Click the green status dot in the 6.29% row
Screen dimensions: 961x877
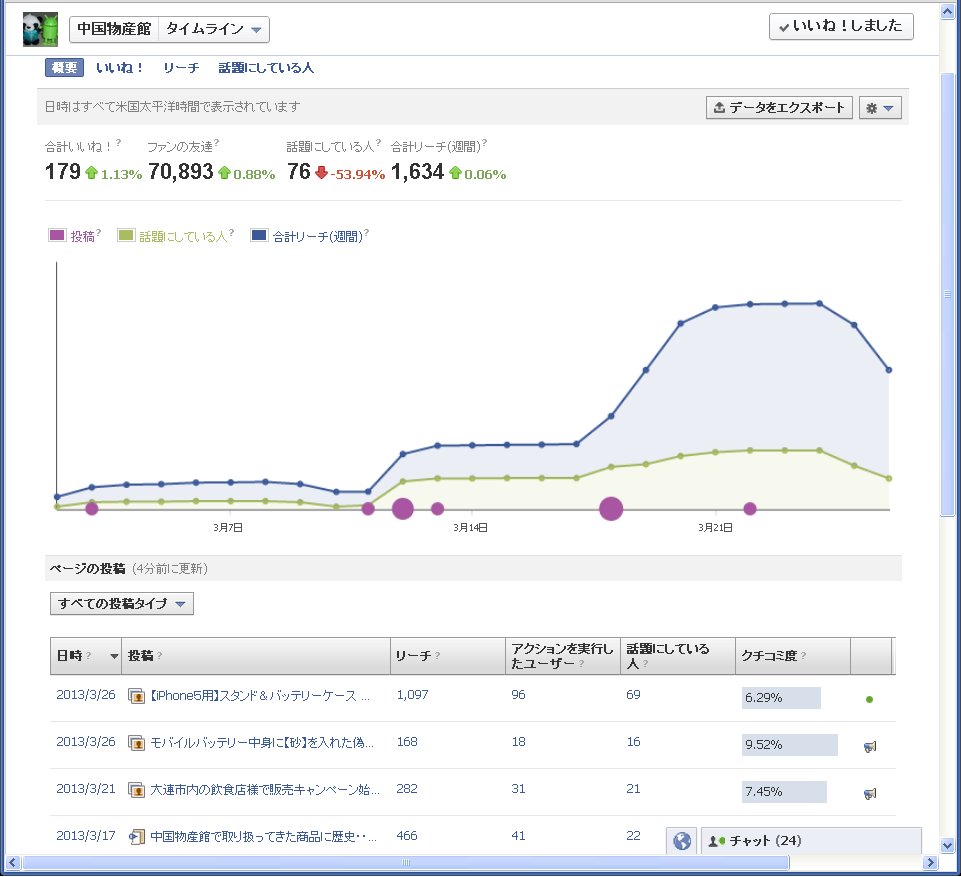coord(869,699)
